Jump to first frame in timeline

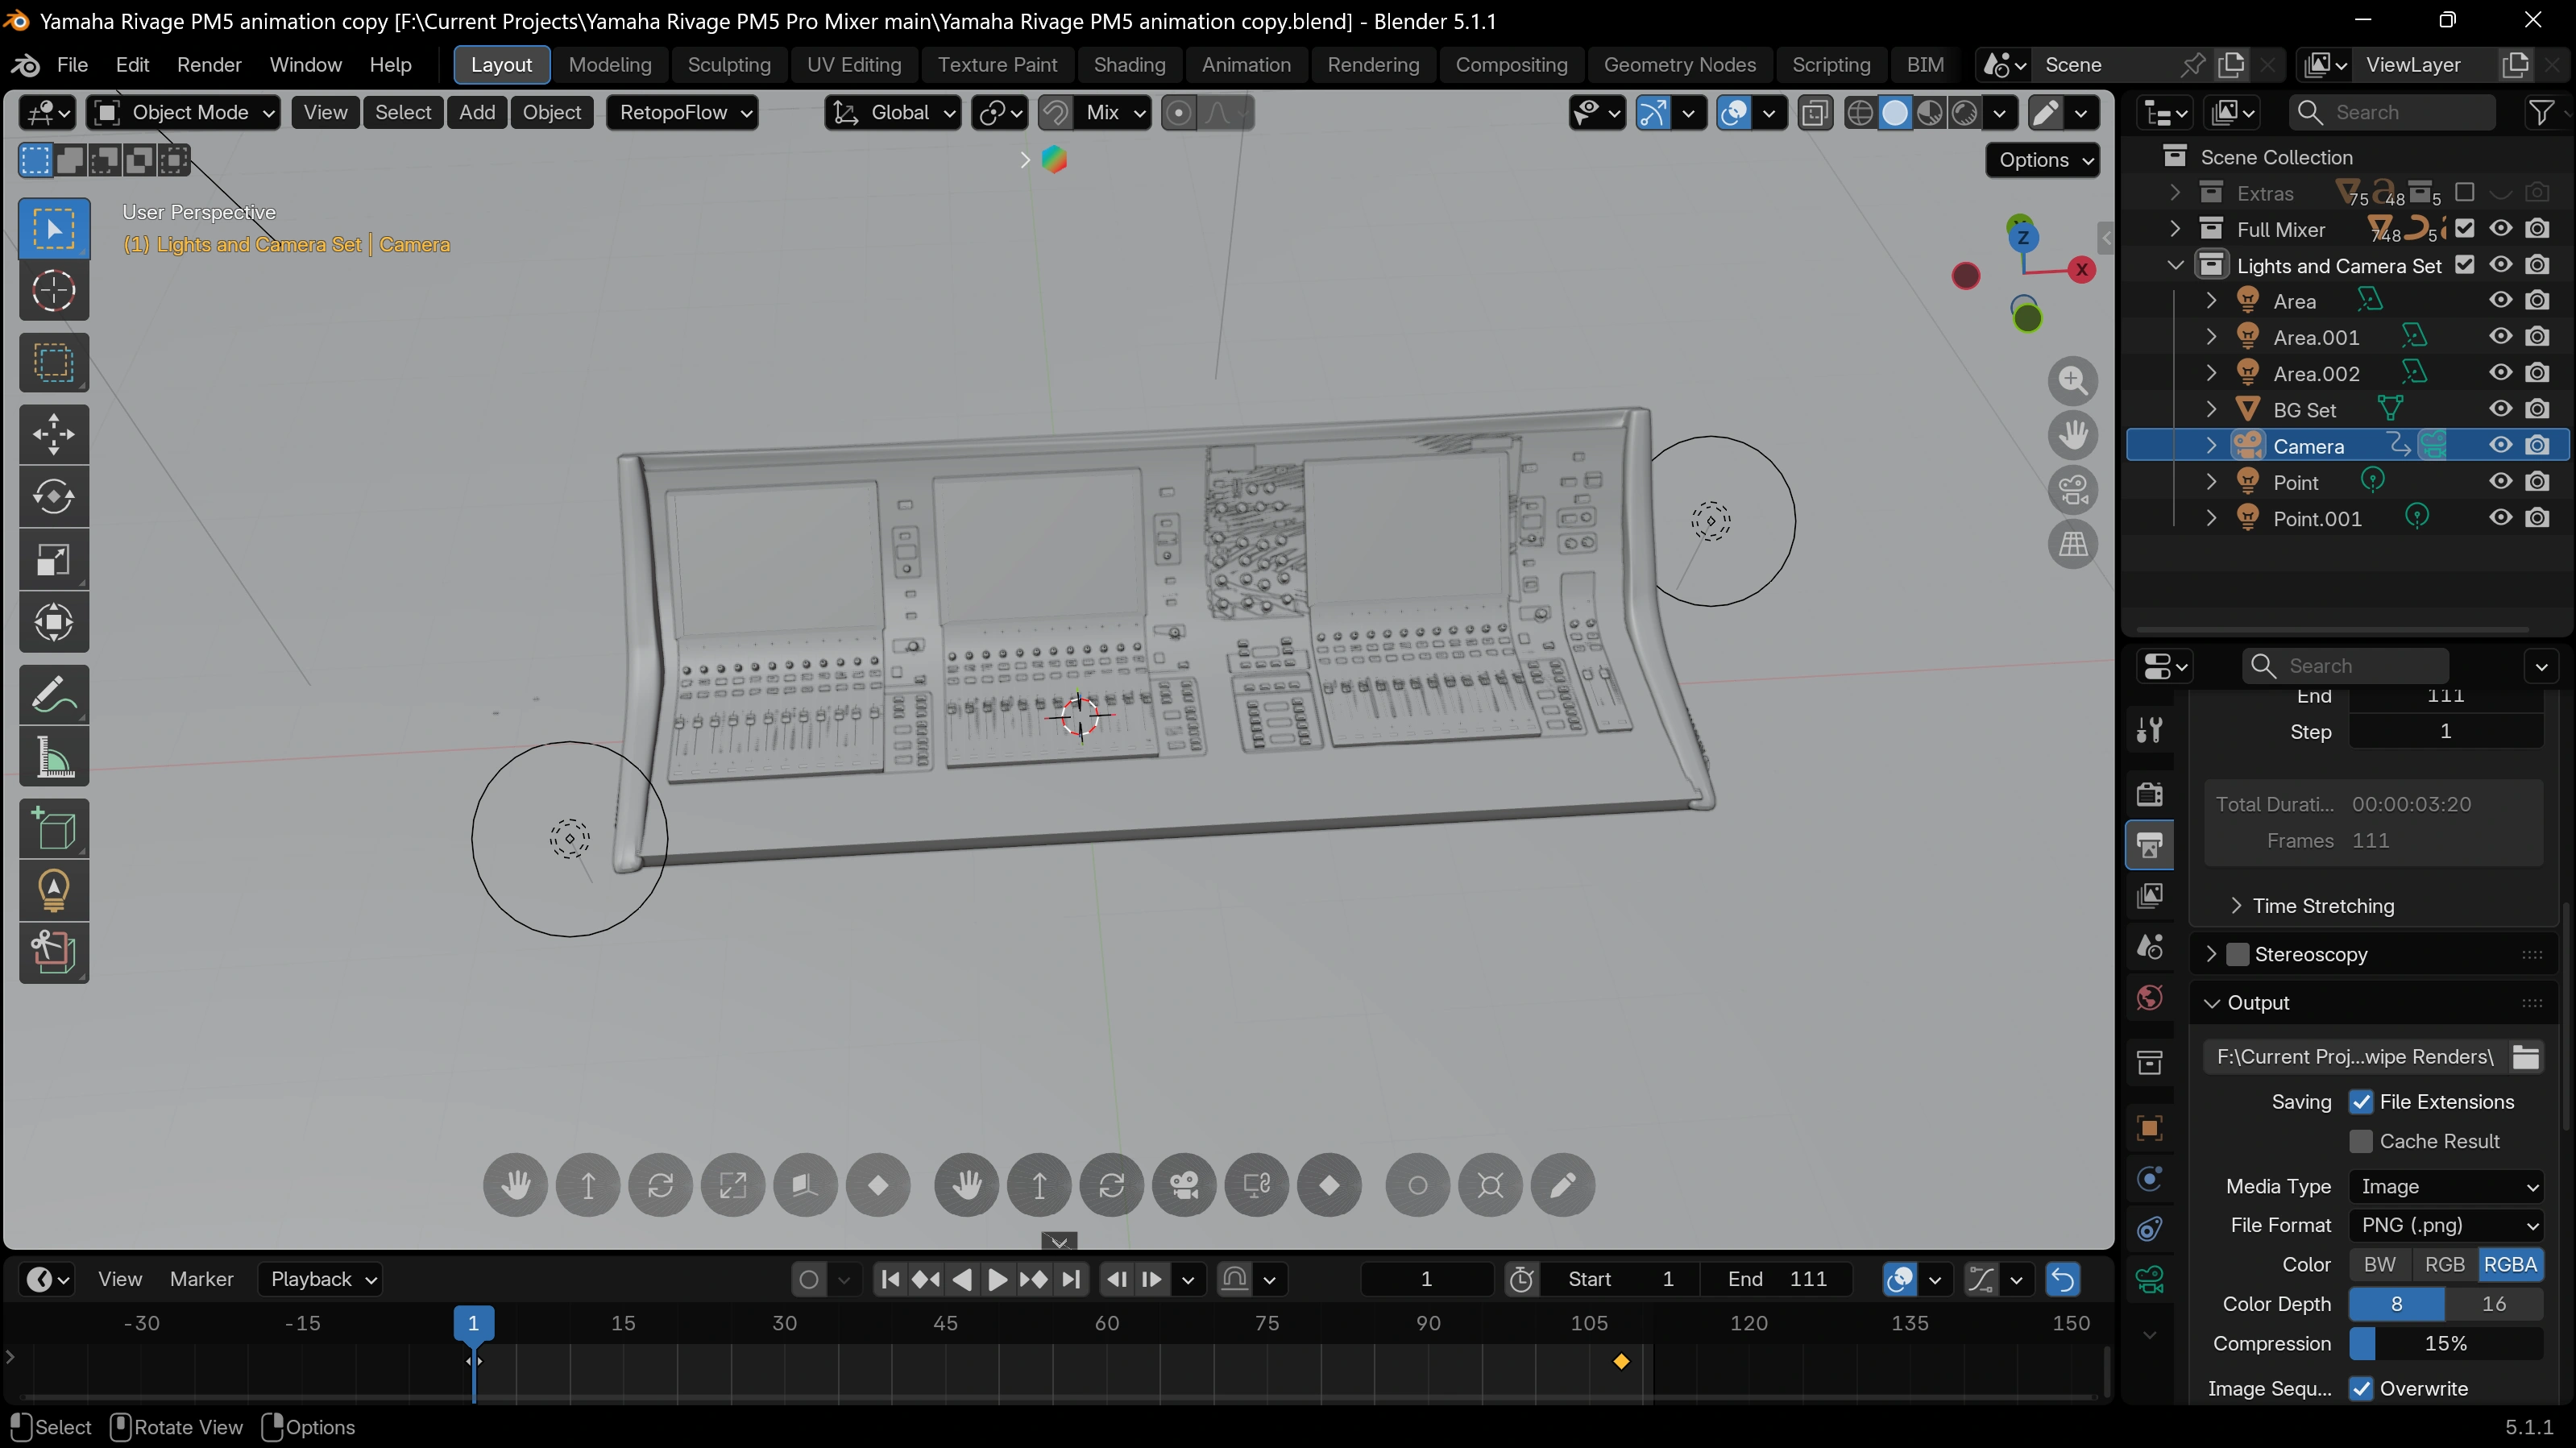click(891, 1279)
